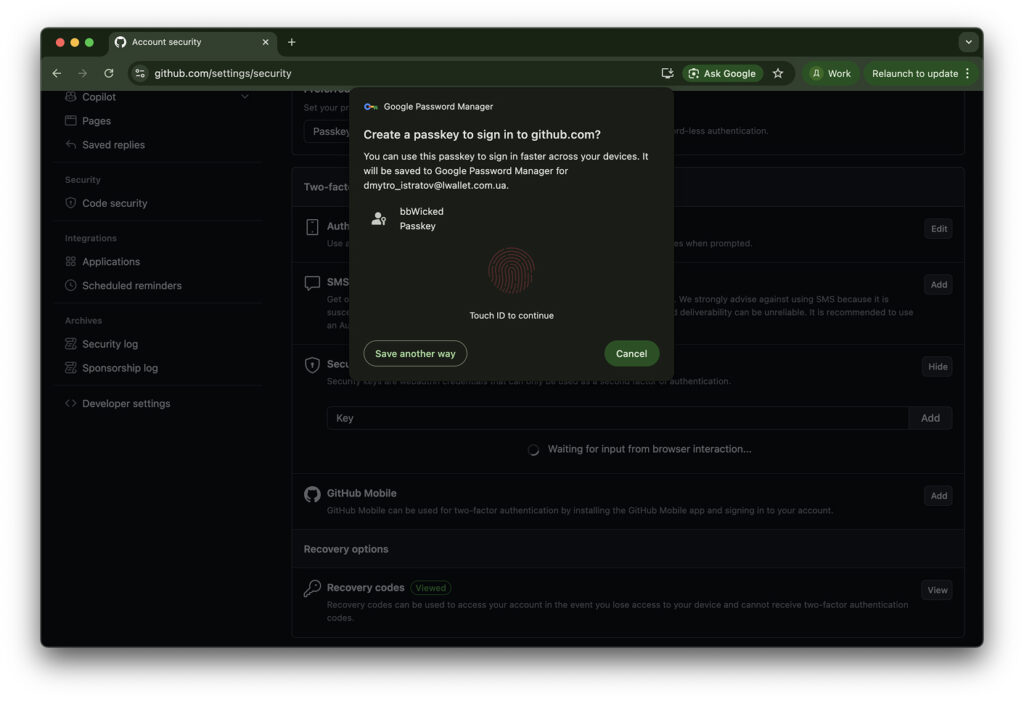This screenshot has width=1024, height=701.
Task: Click the GitHub Mobile octocat icon
Action: [312, 495]
